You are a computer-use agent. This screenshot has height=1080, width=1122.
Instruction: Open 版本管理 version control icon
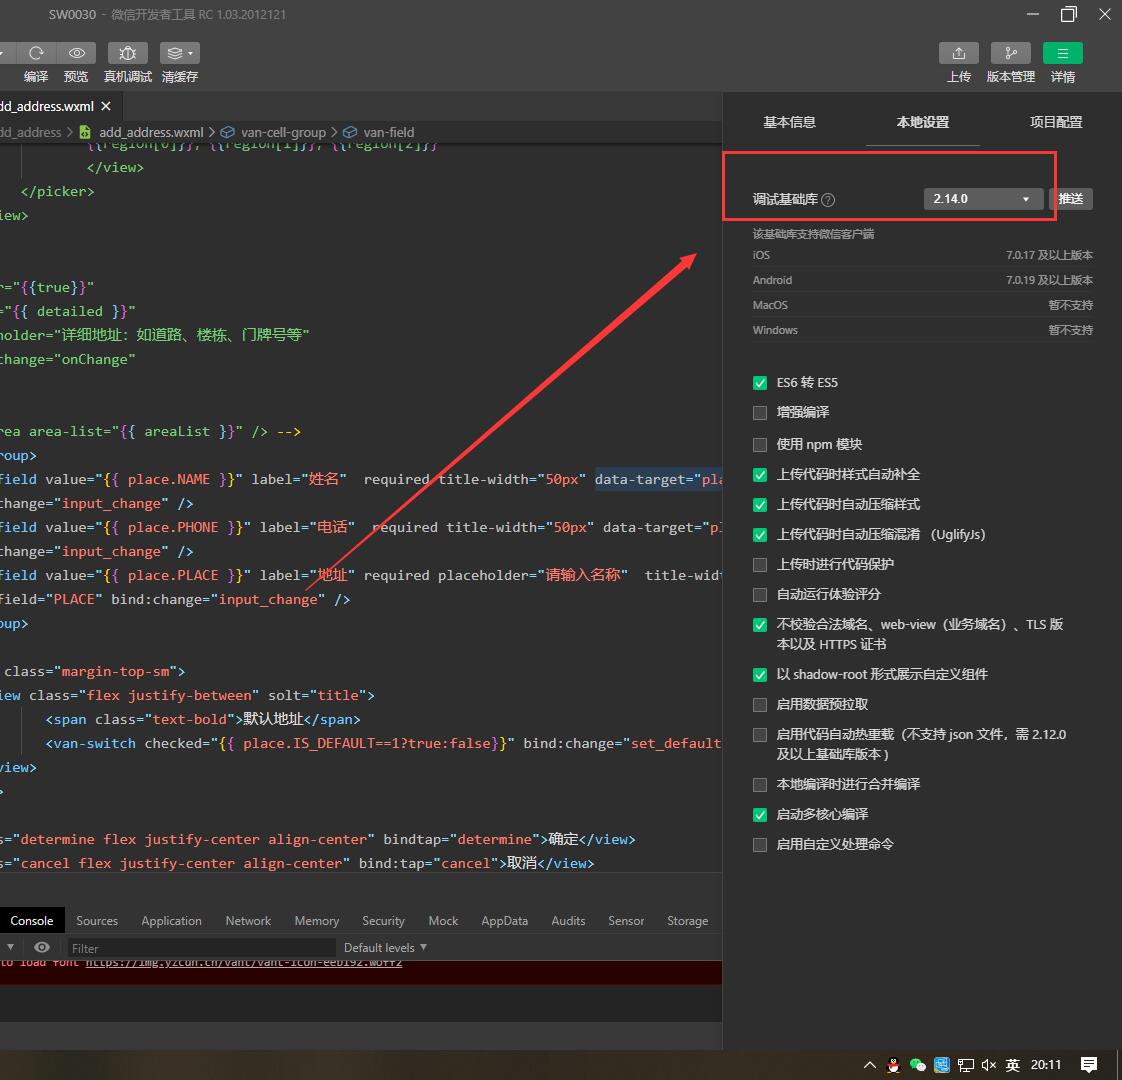tap(1010, 53)
